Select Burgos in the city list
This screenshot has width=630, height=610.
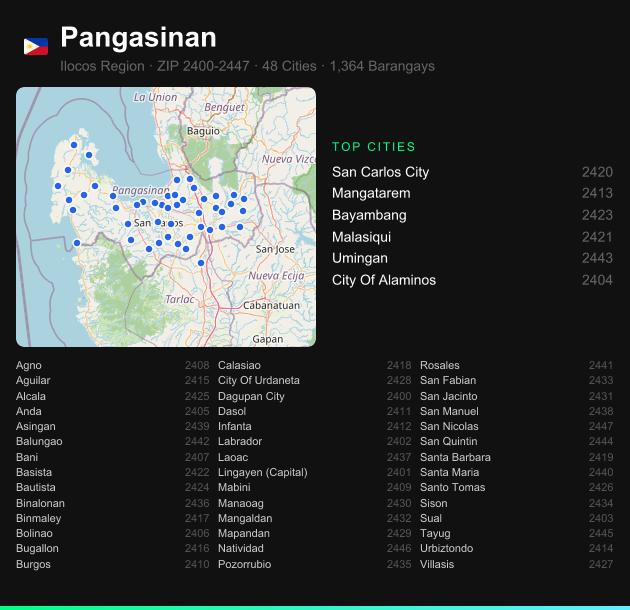[x=112, y=564]
